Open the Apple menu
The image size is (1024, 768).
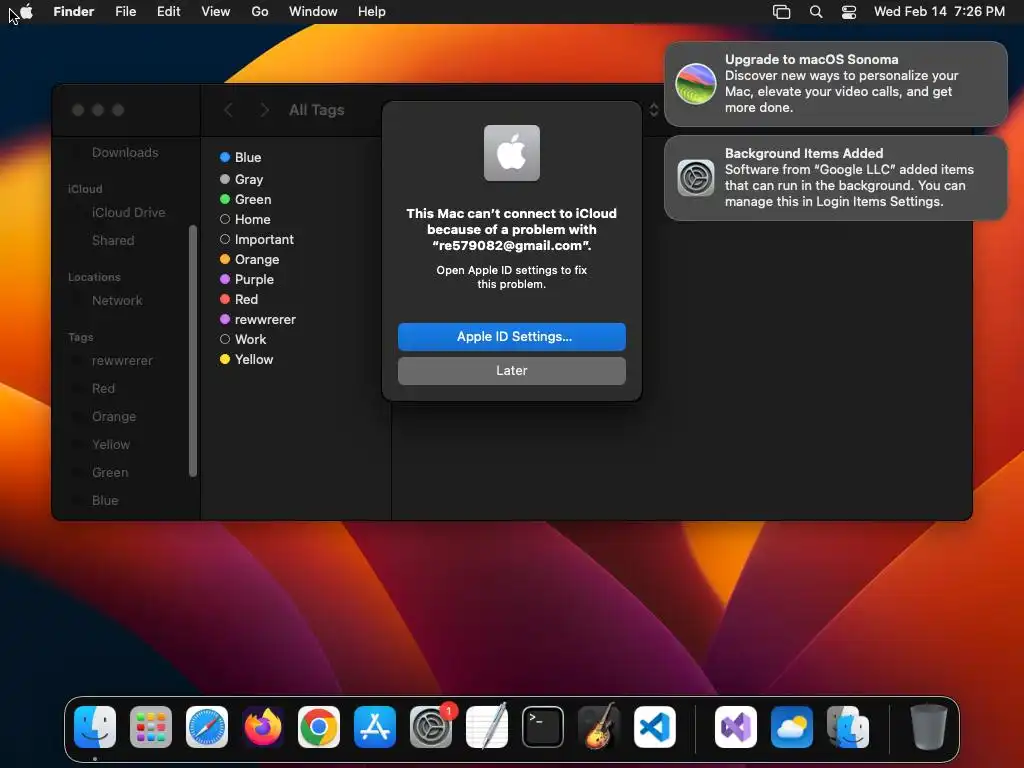pos(27,12)
